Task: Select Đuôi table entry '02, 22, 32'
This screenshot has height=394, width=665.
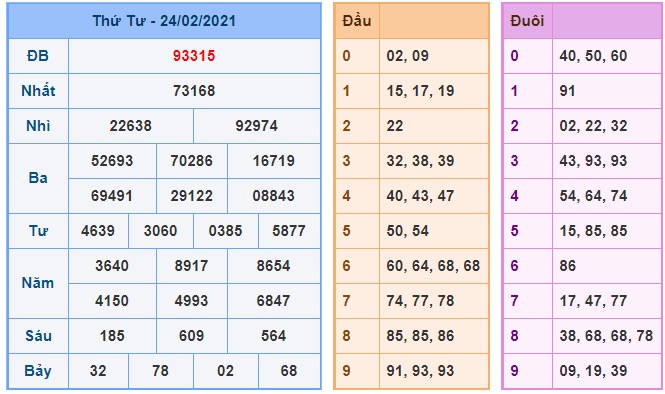Action: pyautogui.click(x=593, y=126)
